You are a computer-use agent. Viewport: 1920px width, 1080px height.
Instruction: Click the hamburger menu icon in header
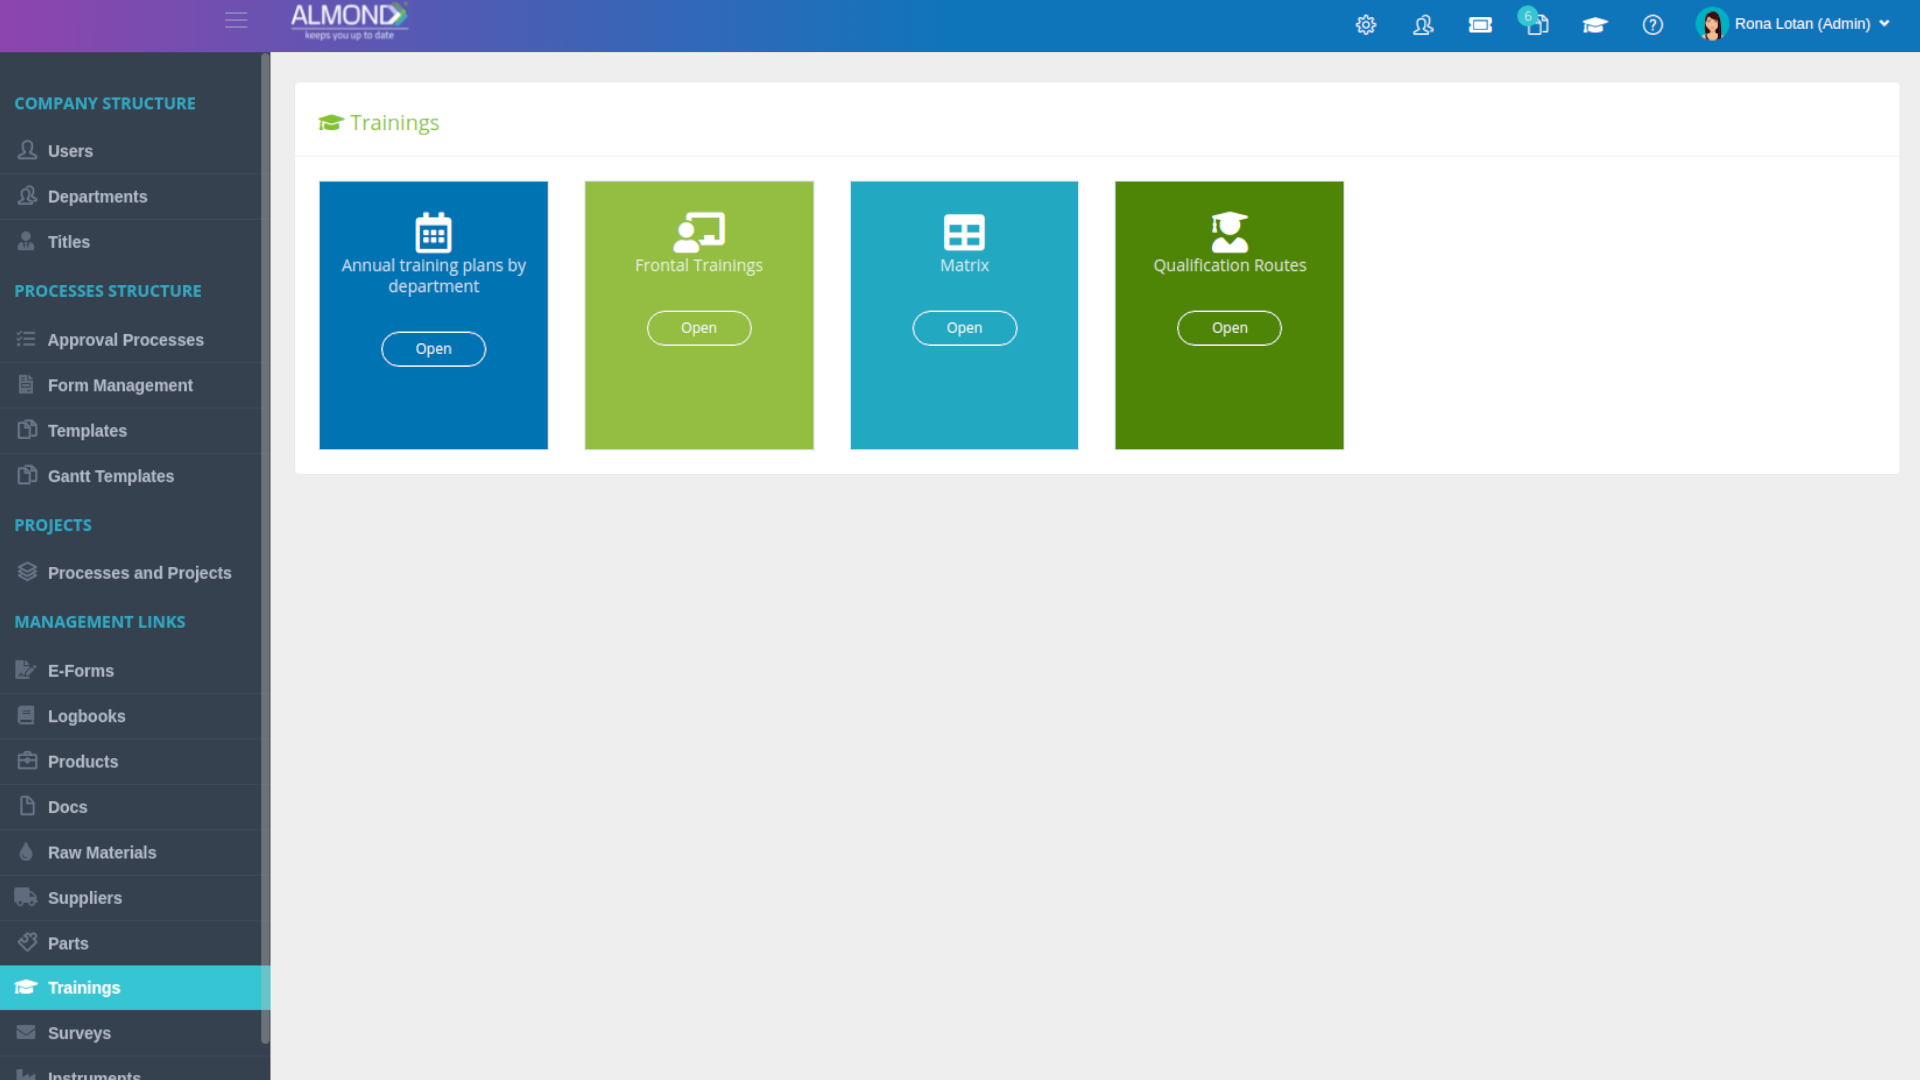pos(236,20)
